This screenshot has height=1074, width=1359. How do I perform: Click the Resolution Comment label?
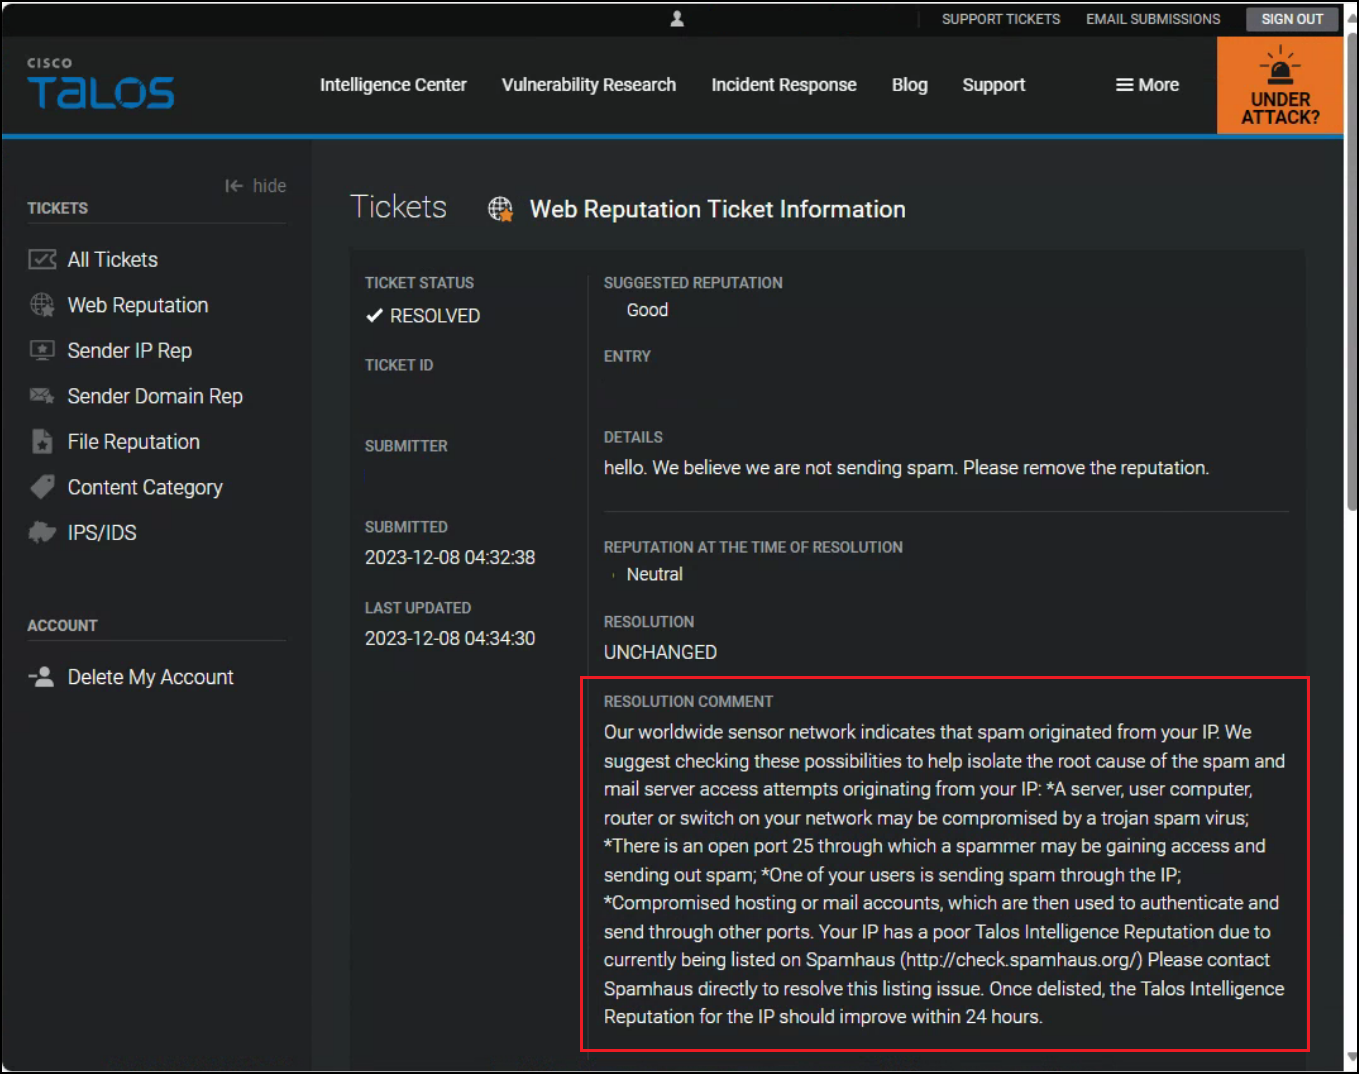tap(688, 702)
